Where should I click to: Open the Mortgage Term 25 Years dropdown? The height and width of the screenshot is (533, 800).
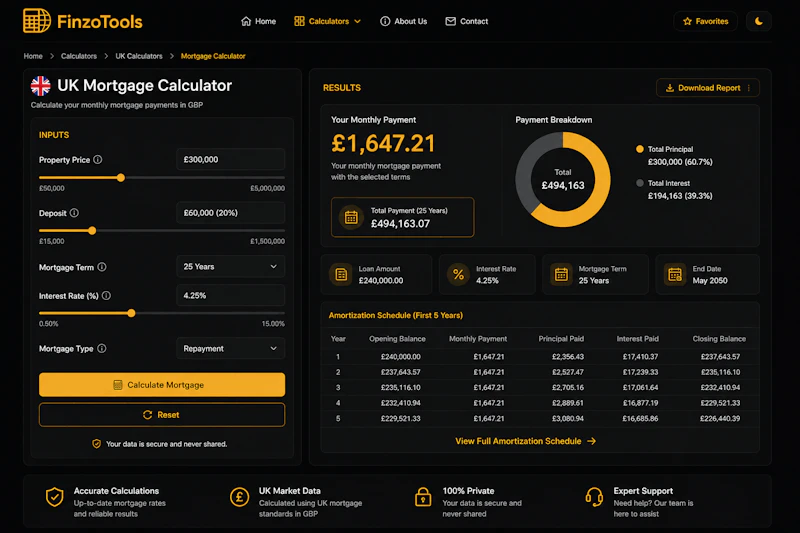(x=231, y=267)
